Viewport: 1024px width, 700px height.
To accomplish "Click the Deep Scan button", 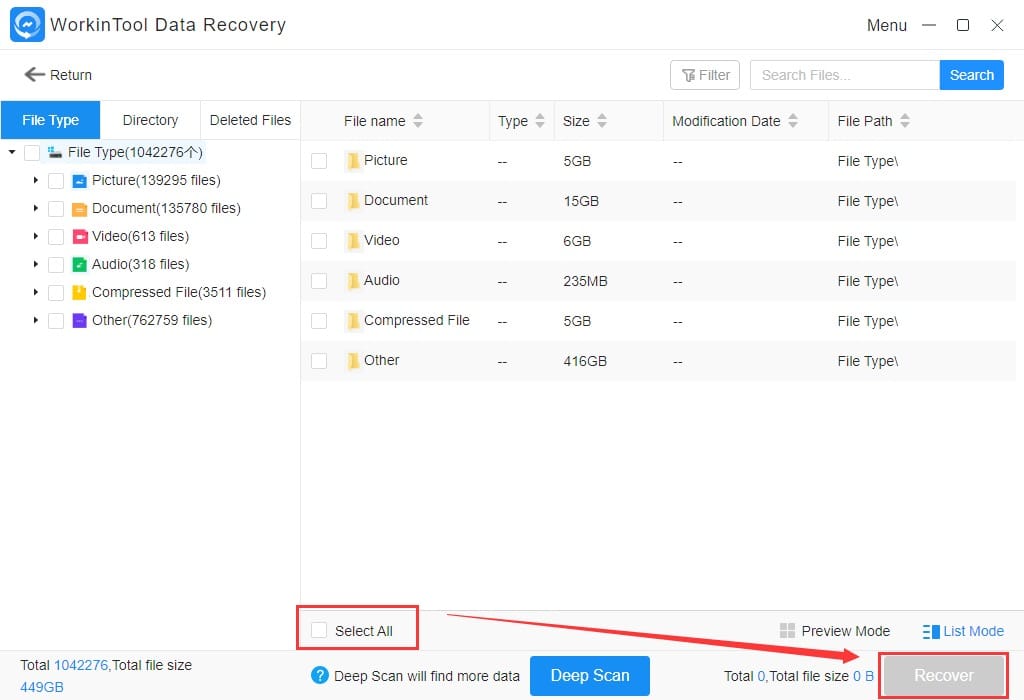I will [x=589, y=676].
